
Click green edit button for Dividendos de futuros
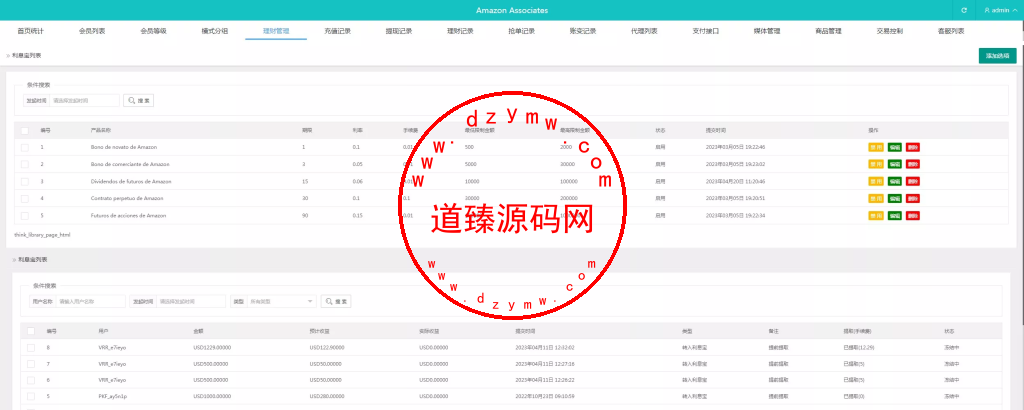click(x=895, y=181)
